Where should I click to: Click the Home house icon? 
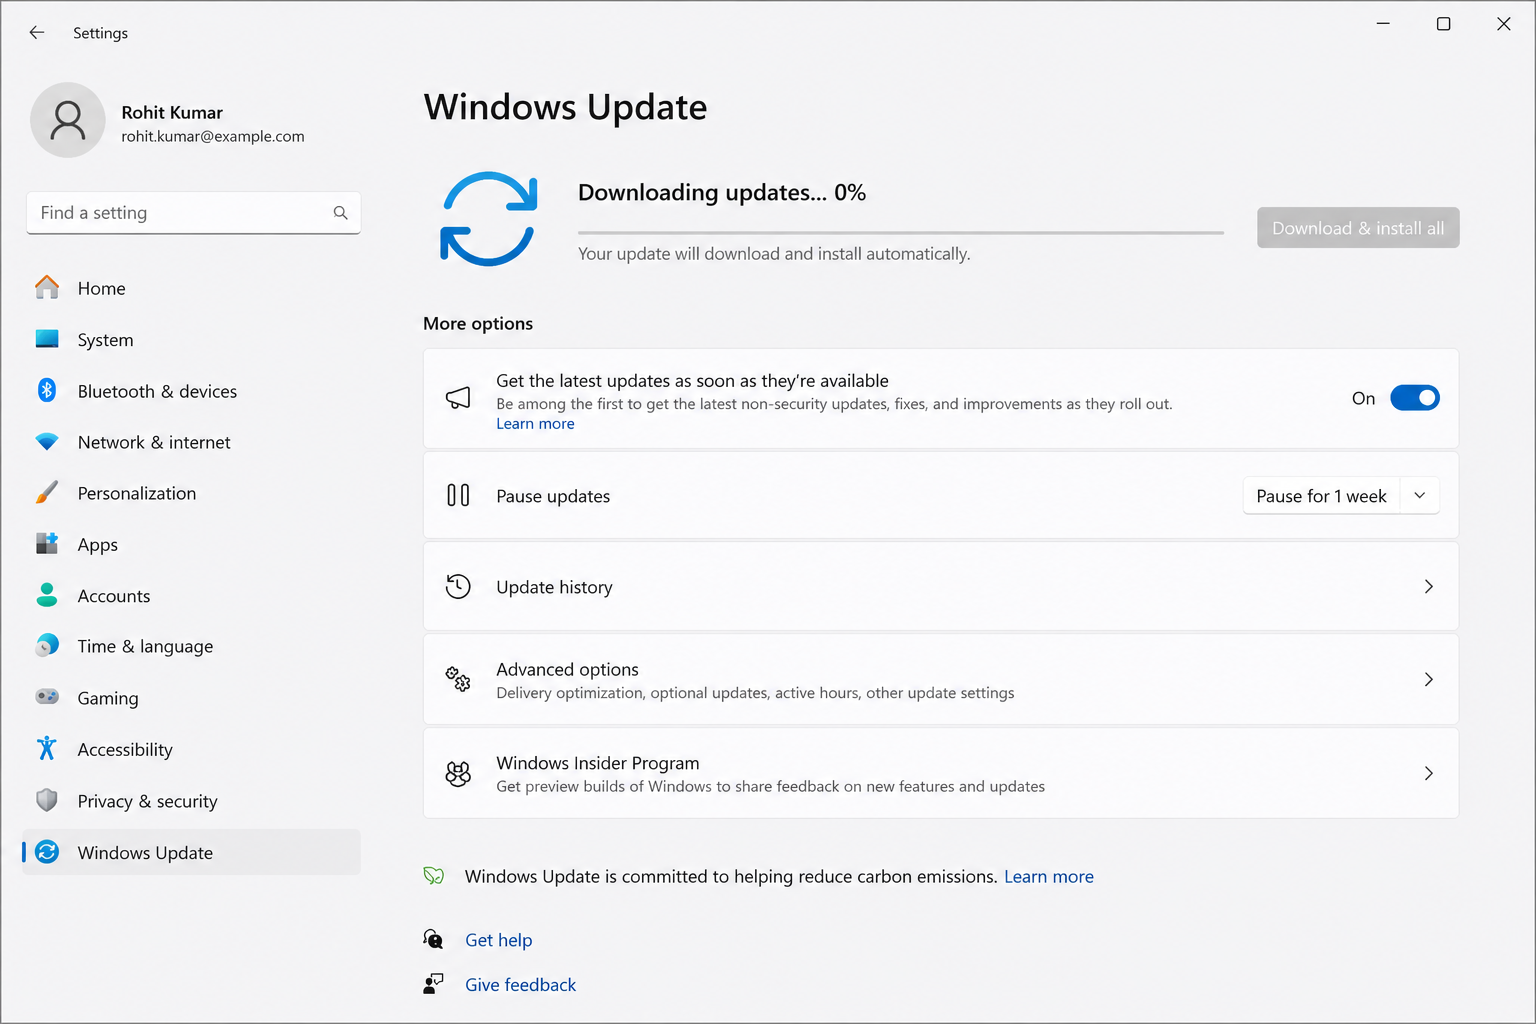click(47, 288)
